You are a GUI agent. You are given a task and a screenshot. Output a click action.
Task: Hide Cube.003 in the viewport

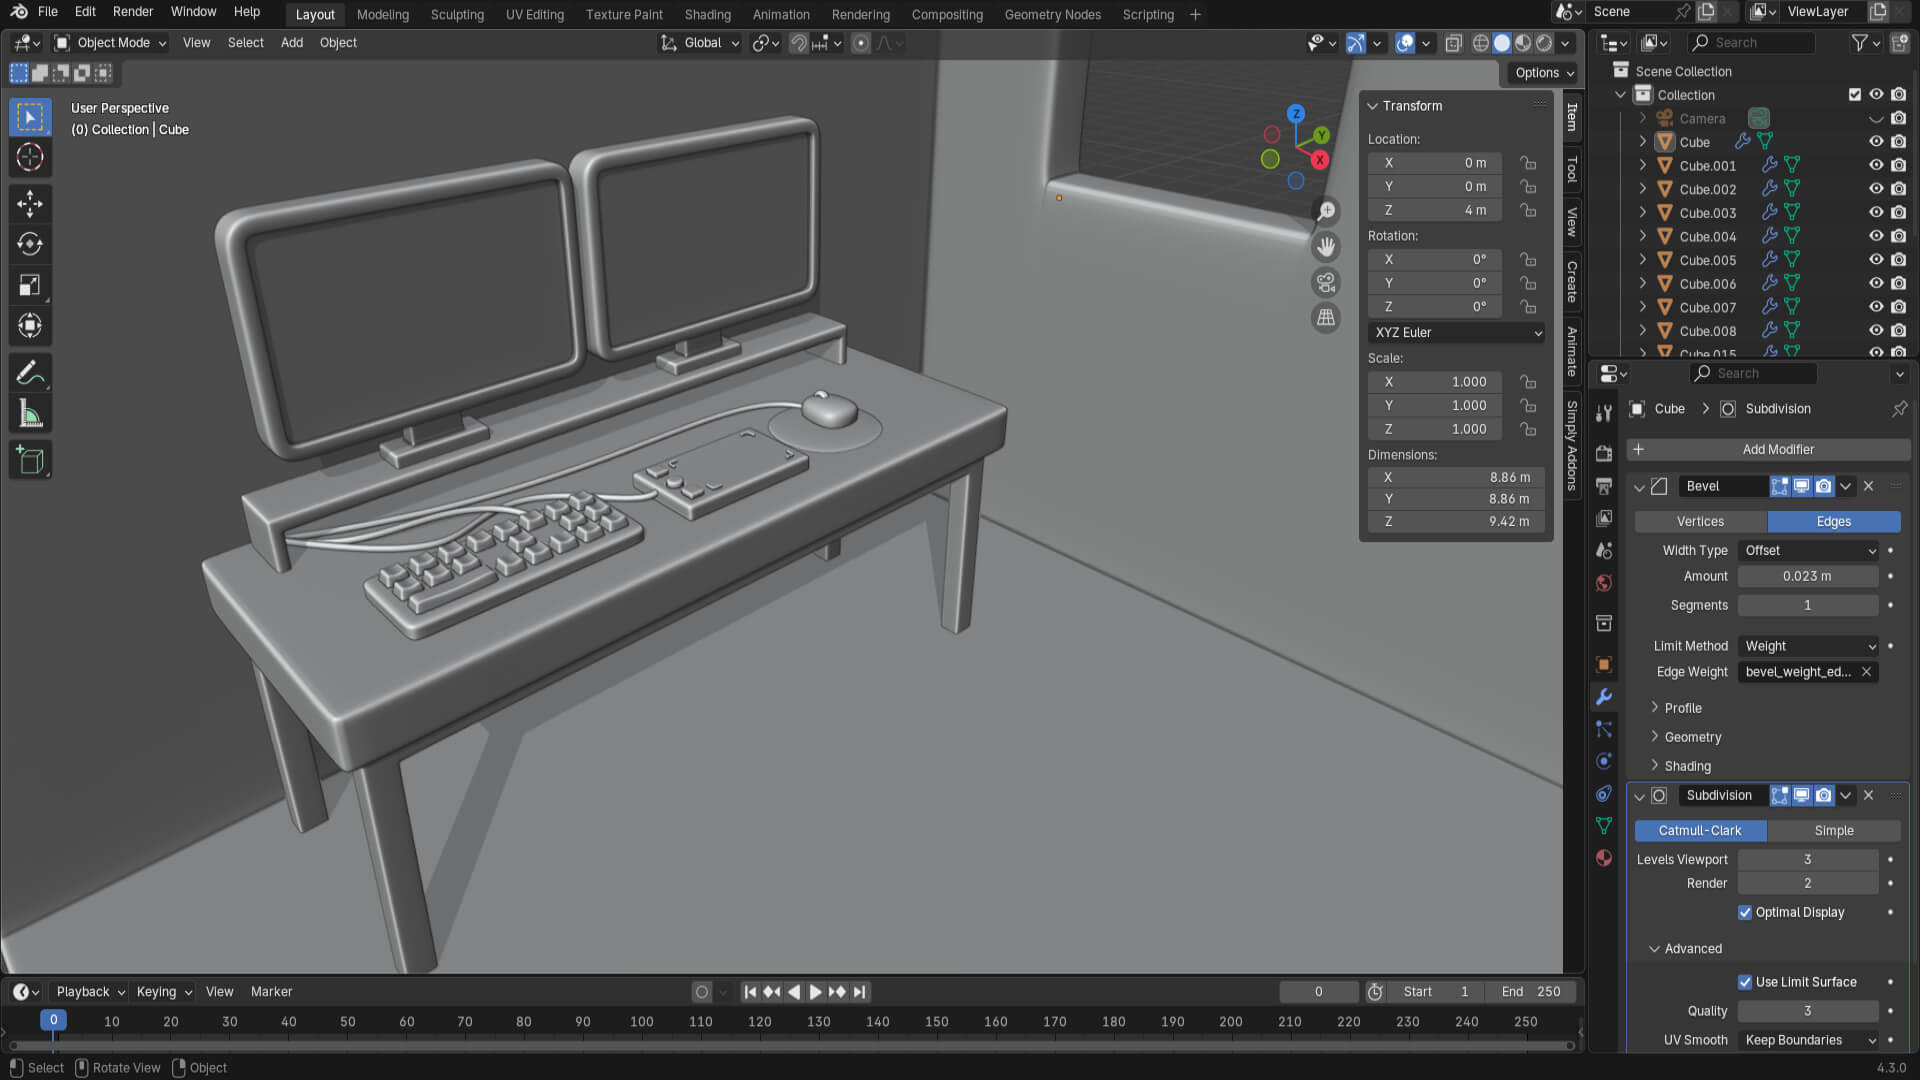click(x=1876, y=213)
